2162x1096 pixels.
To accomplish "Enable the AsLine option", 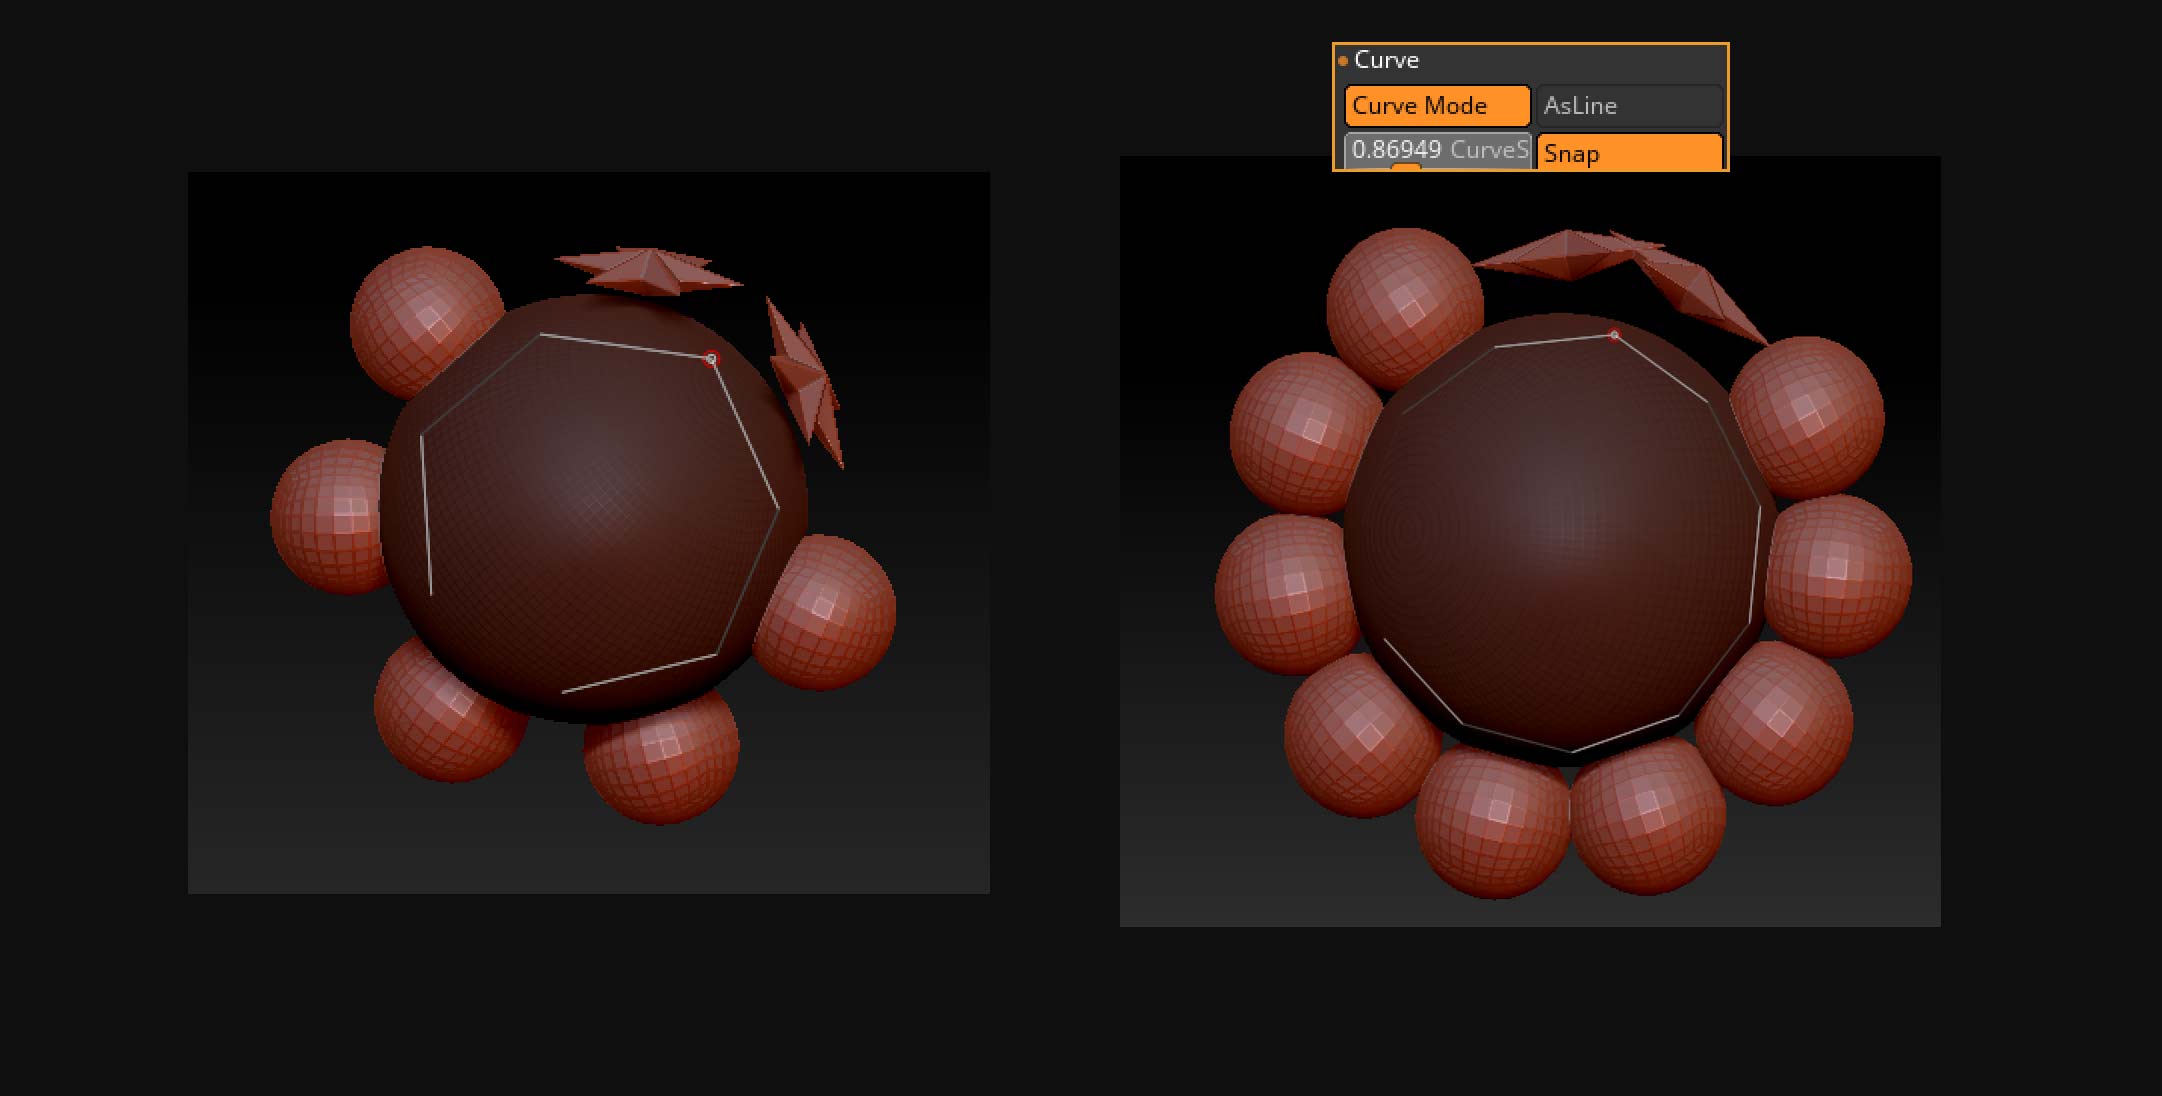I will (x=1629, y=106).
